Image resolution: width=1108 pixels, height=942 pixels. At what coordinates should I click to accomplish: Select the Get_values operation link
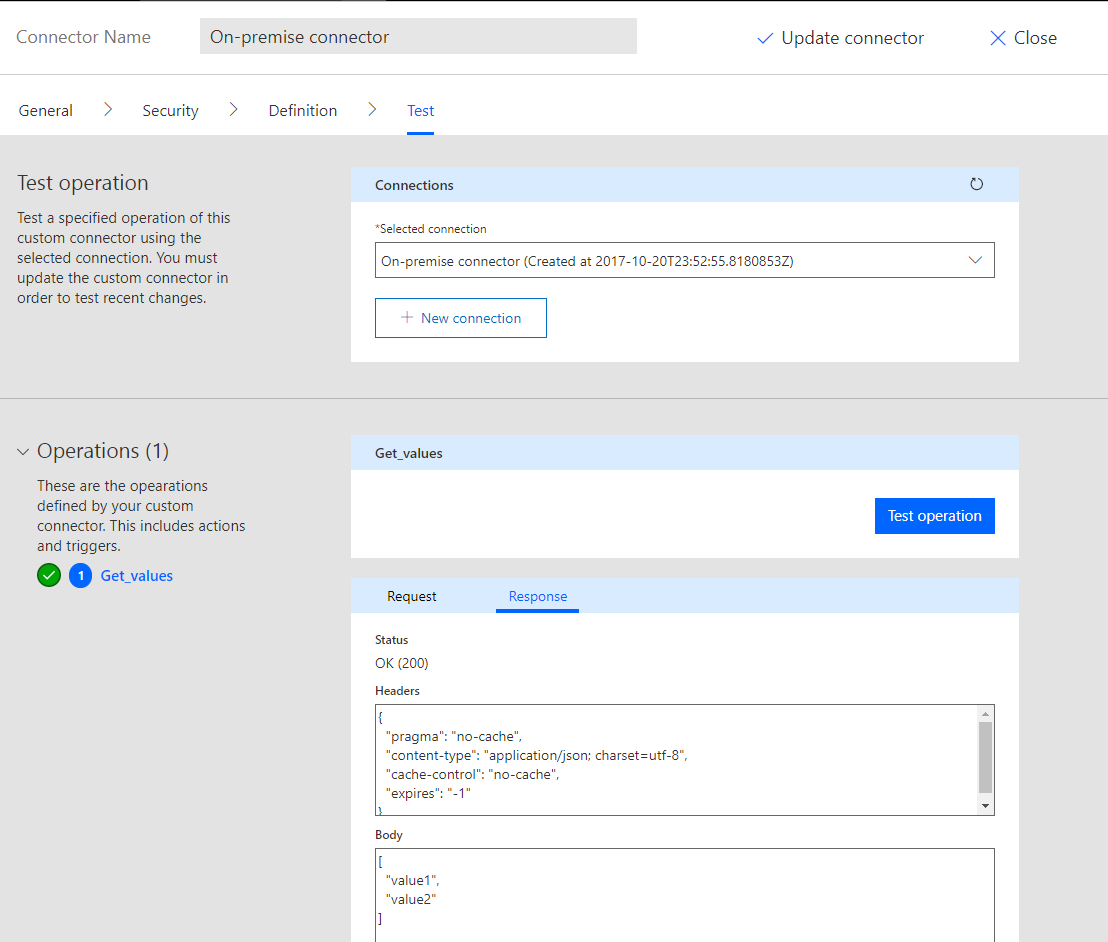(x=137, y=576)
